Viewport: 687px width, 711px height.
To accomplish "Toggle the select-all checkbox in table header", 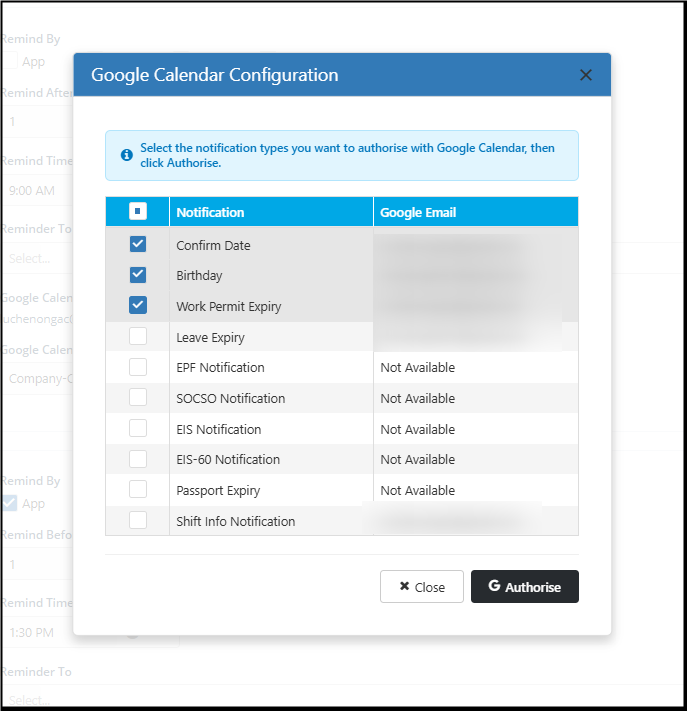I will [137, 211].
